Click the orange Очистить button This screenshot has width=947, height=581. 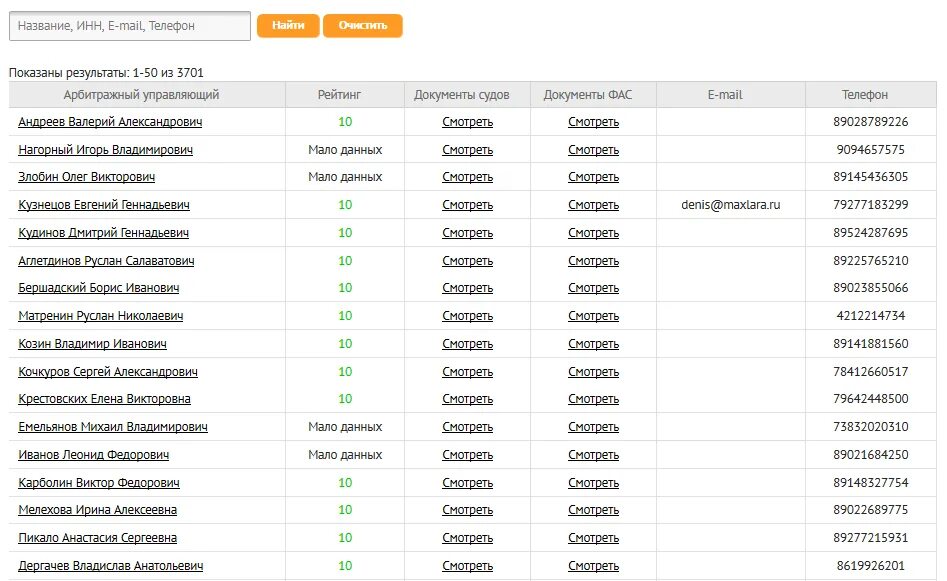[362, 26]
